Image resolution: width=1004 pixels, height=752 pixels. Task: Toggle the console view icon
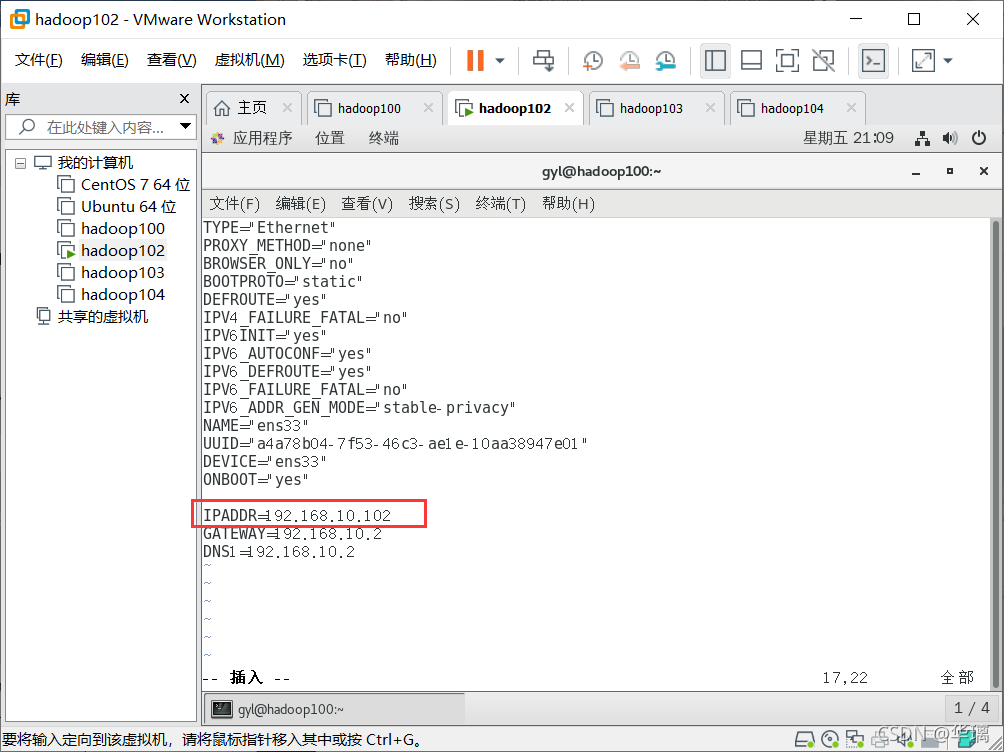(x=873, y=61)
